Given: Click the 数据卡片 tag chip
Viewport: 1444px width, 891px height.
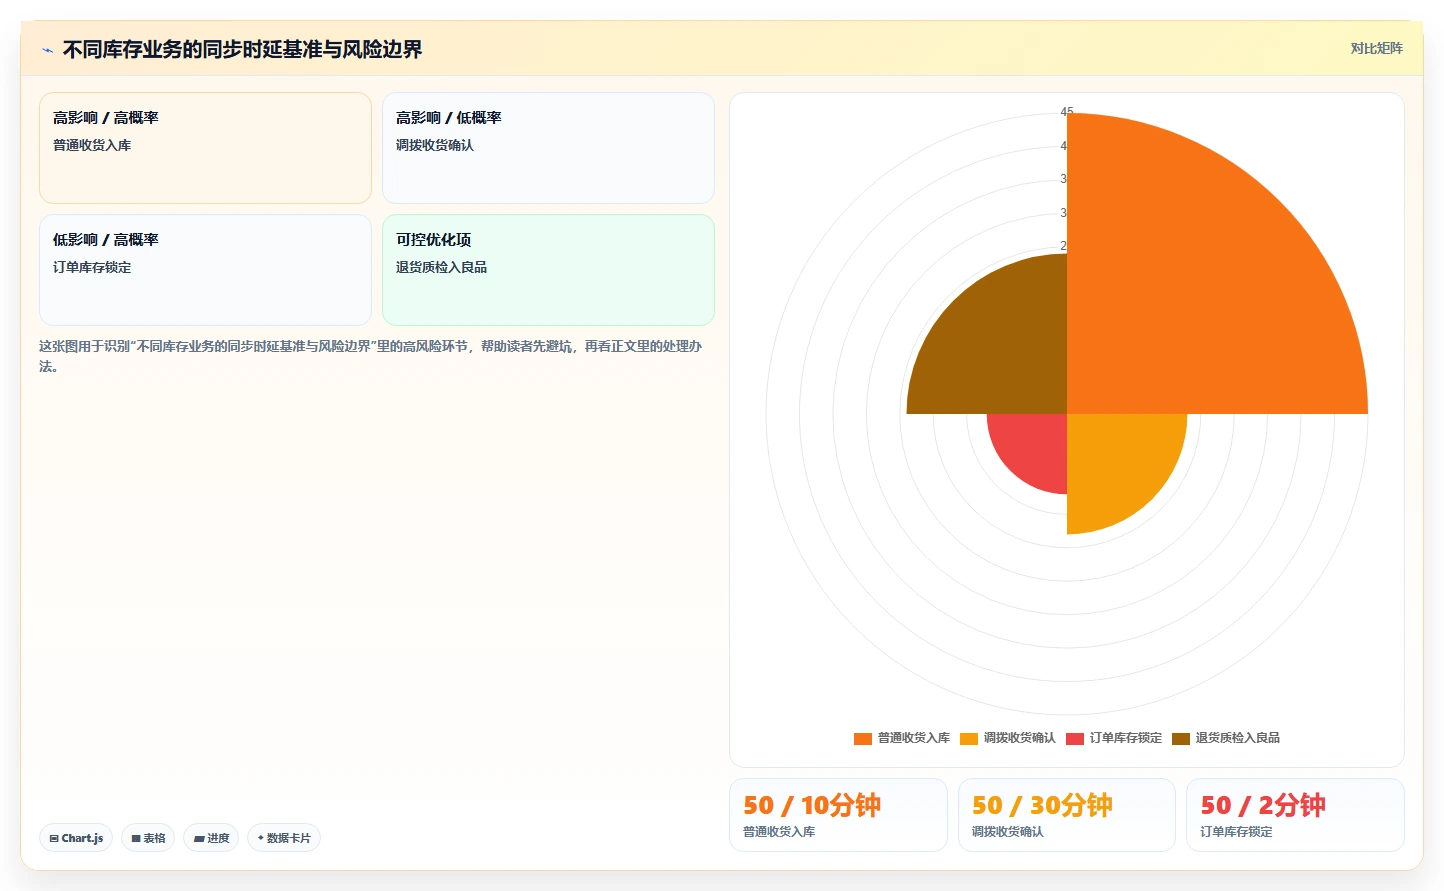Looking at the screenshot, I should point(284,838).
